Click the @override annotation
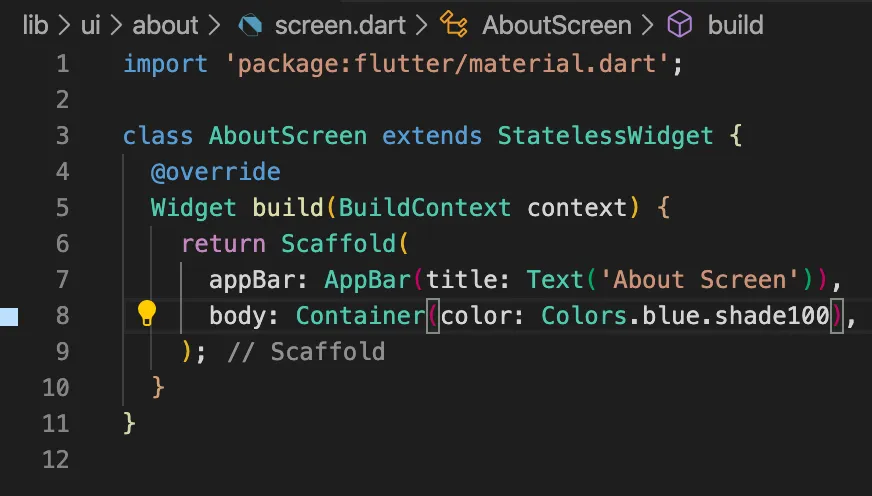This screenshot has height=496, width=872. pos(215,172)
